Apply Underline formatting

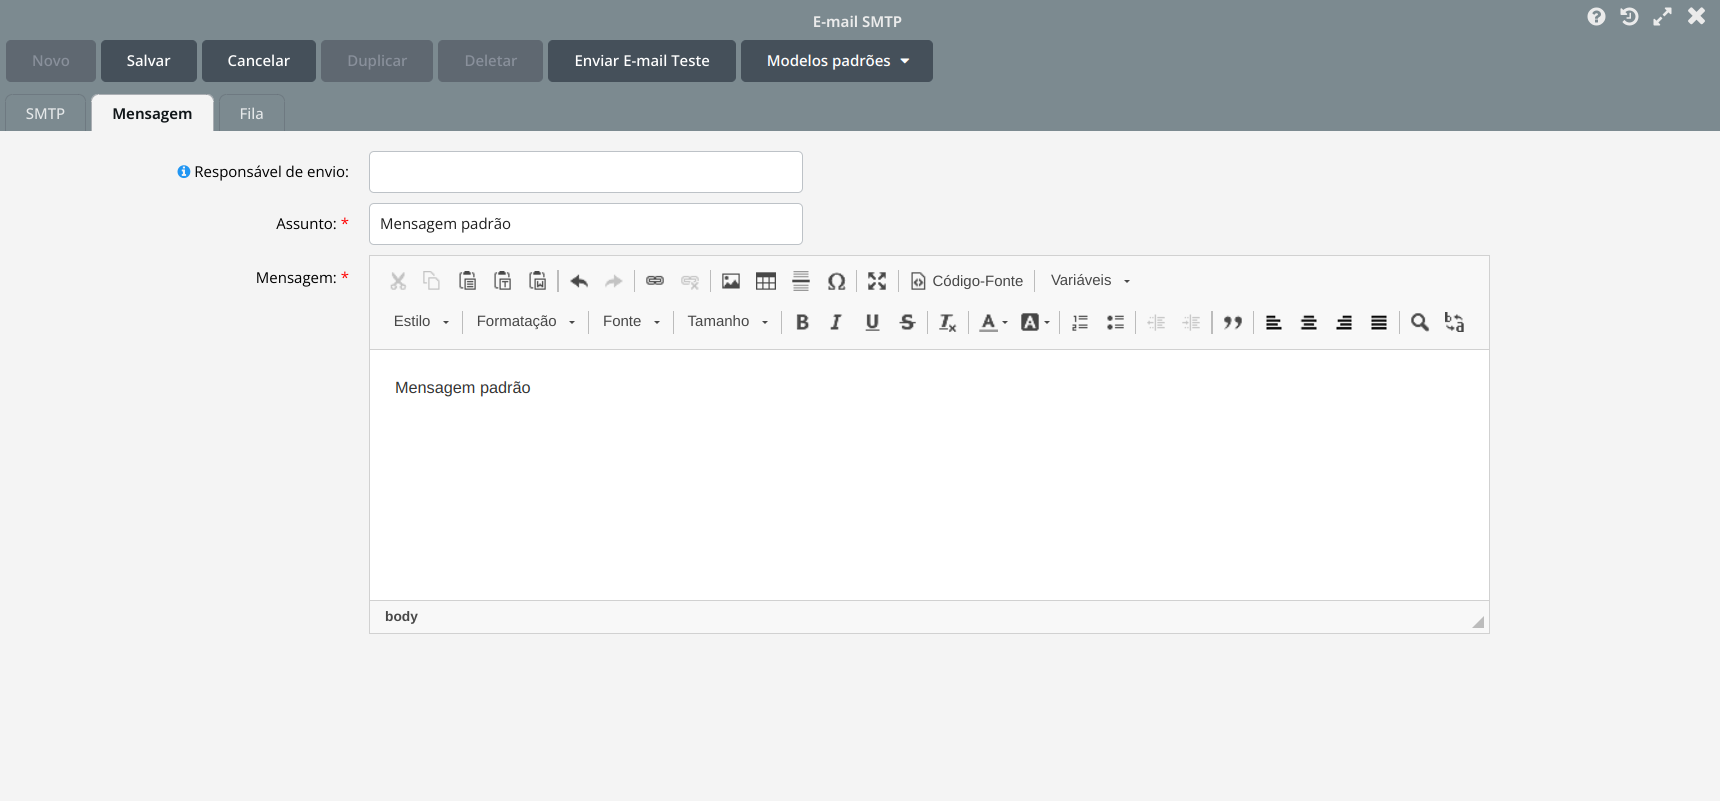pyautogui.click(x=872, y=322)
